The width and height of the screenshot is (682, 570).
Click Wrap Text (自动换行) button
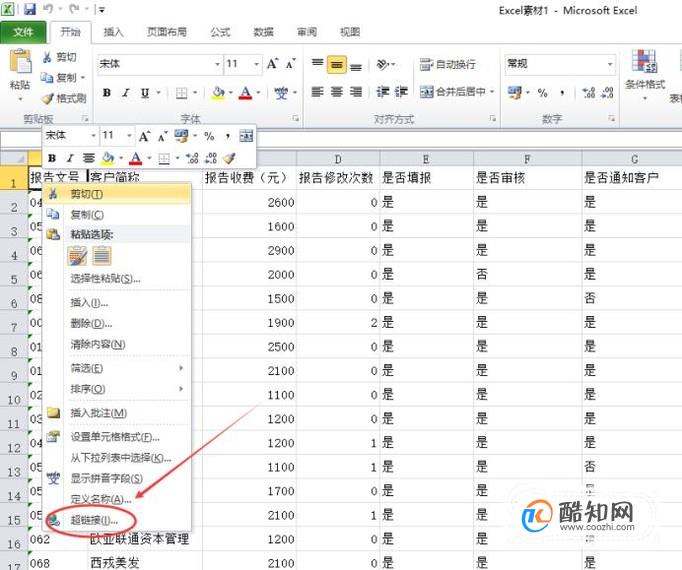click(x=448, y=64)
